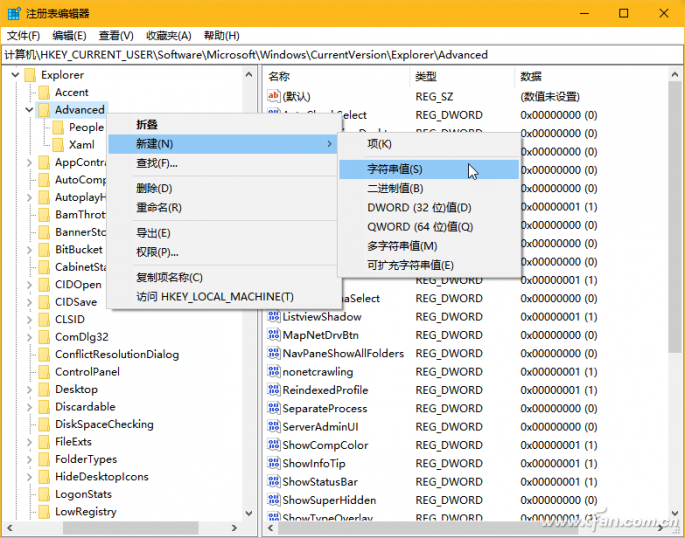Click the ServerAdminUI value icon

coord(274,427)
